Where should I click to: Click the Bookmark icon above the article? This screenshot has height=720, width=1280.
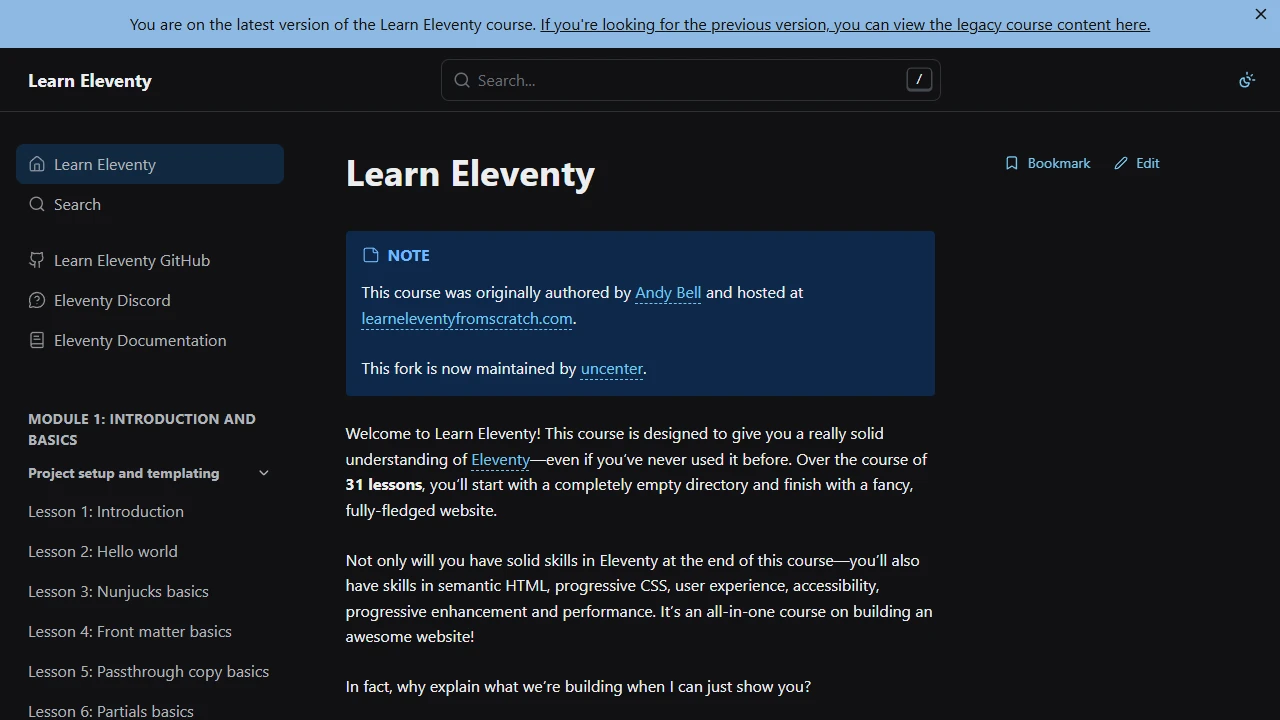pos(1012,162)
